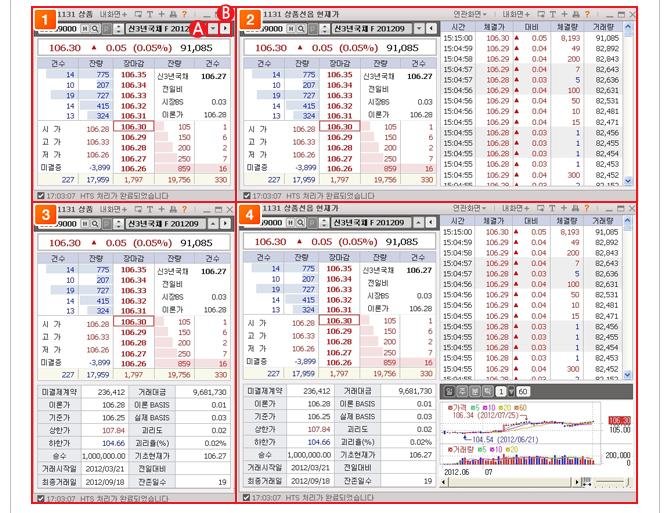
Task: Open the chart interval dropdown next to 1
Action: click(x=511, y=391)
